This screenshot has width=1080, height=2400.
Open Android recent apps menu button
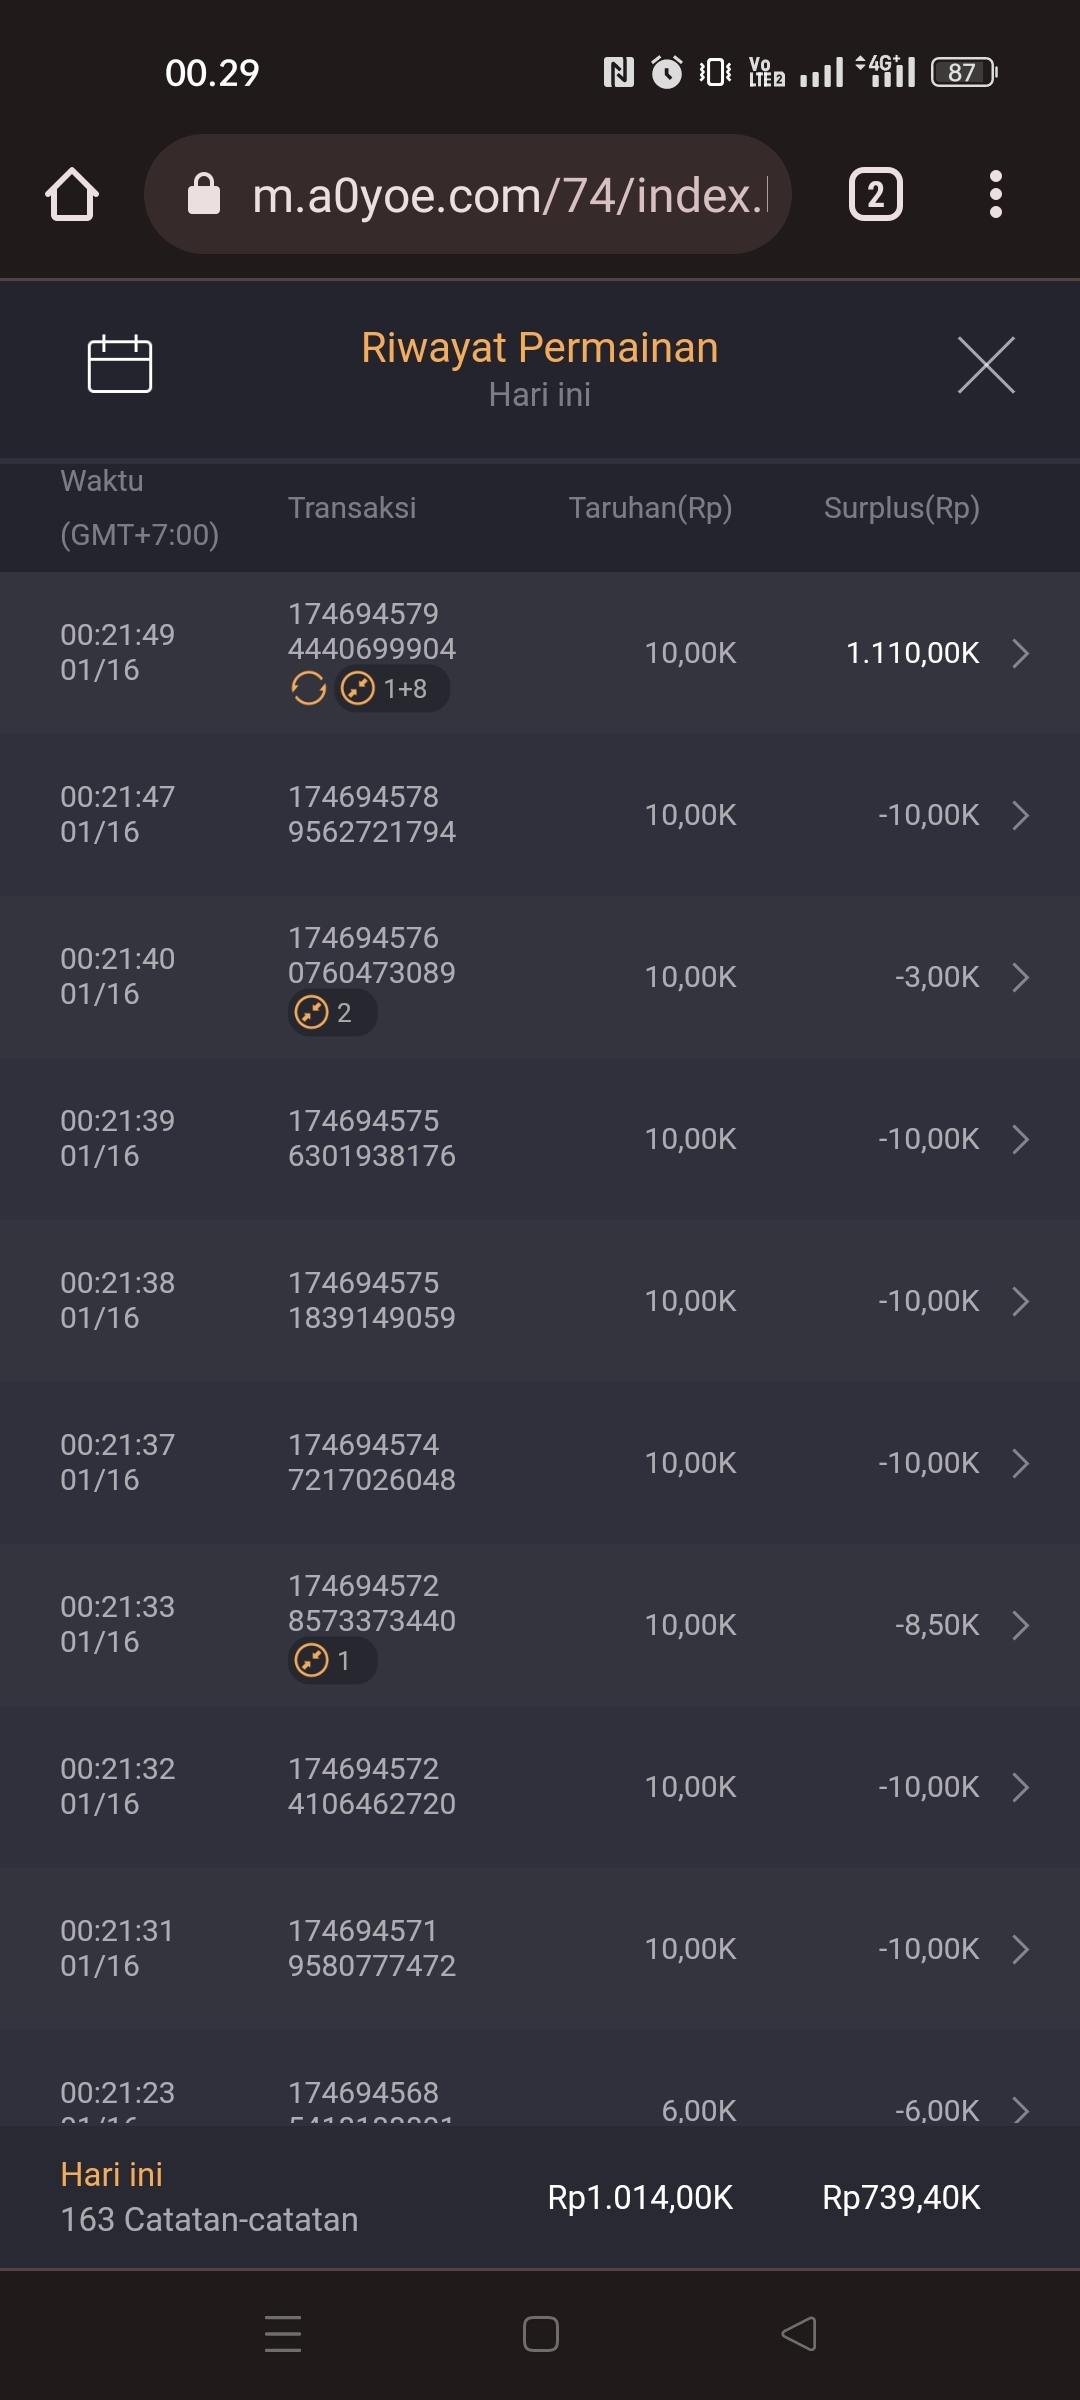283,2334
